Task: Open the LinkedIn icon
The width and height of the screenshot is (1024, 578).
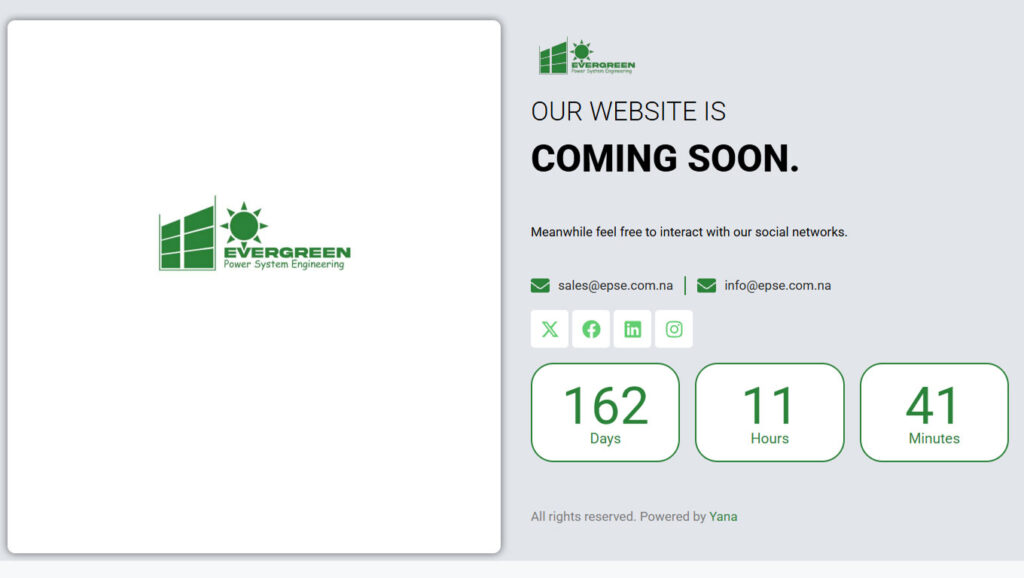Action: 632,328
